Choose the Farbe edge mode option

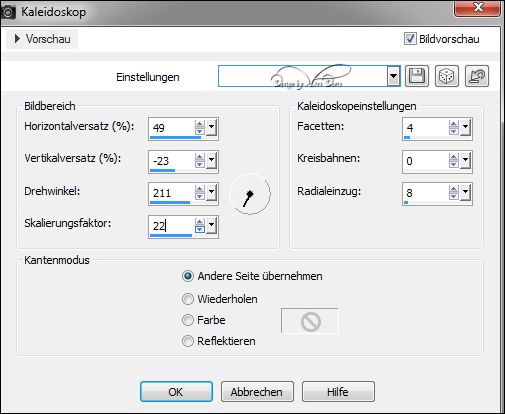pyautogui.click(x=188, y=320)
